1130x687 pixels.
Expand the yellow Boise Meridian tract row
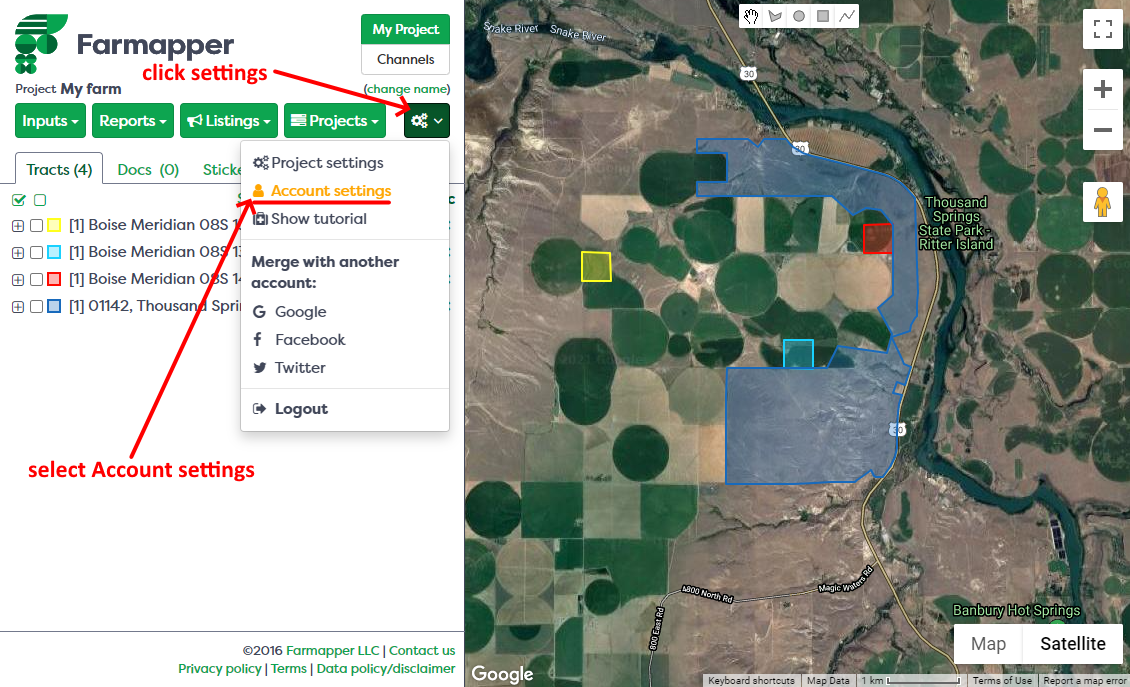click(18, 226)
